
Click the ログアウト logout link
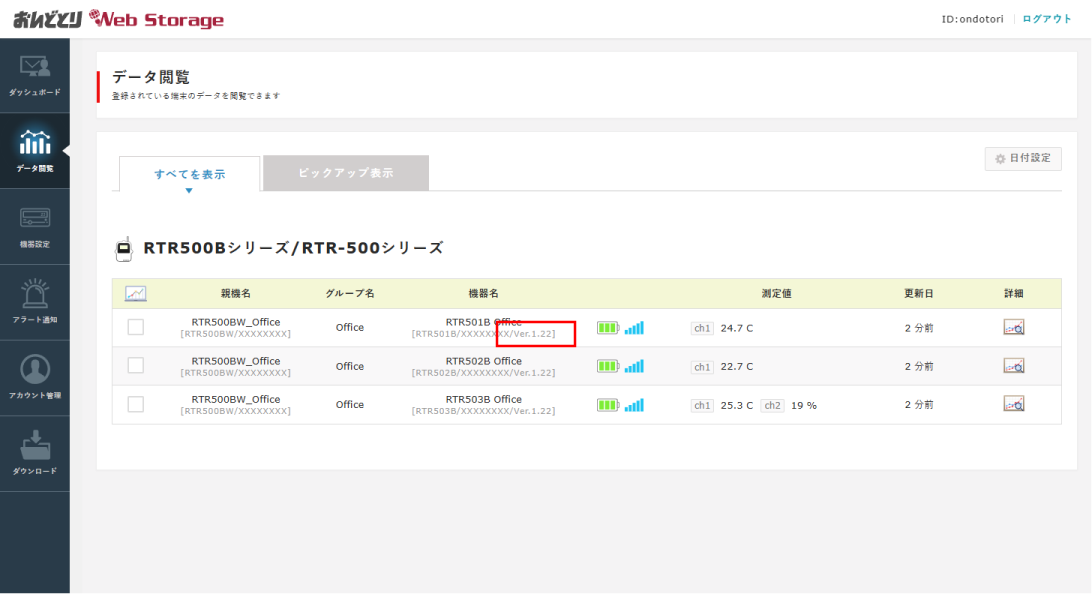pos(1047,19)
